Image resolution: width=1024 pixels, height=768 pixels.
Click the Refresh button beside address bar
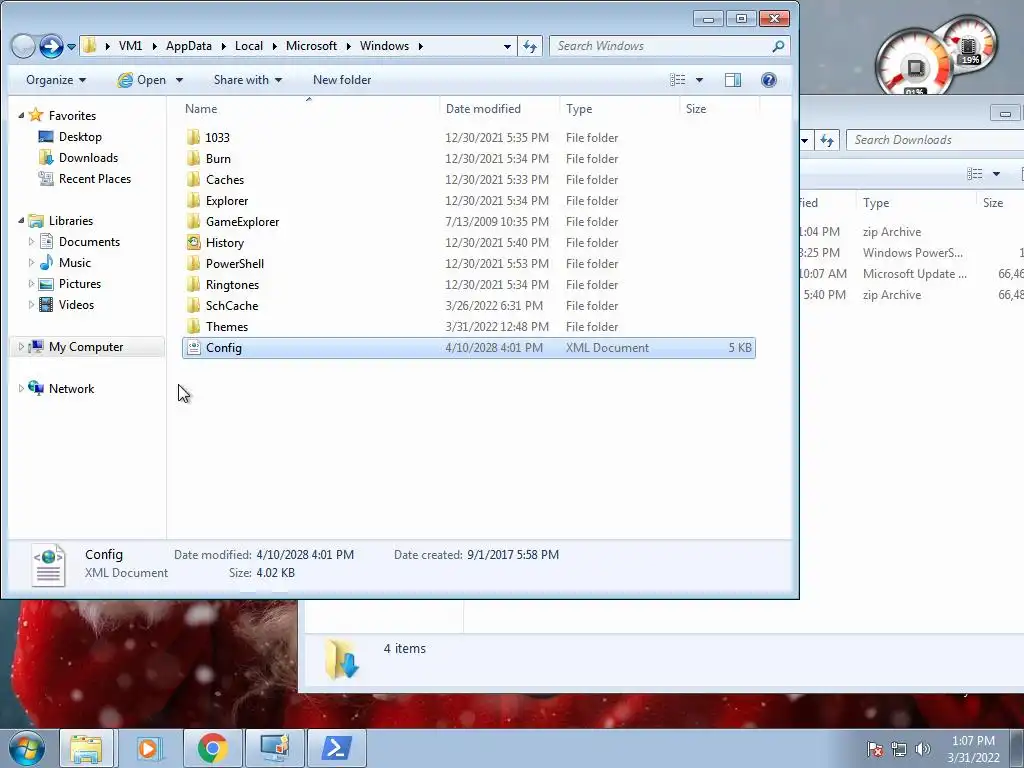pyautogui.click(x=530, y=46)
